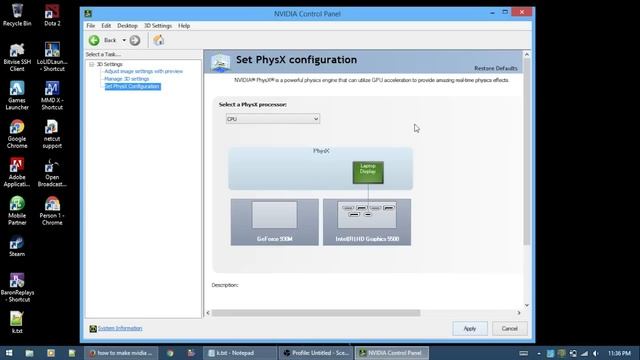
Task: Click the Chrome taskbar icon
Action: point(170,353)
